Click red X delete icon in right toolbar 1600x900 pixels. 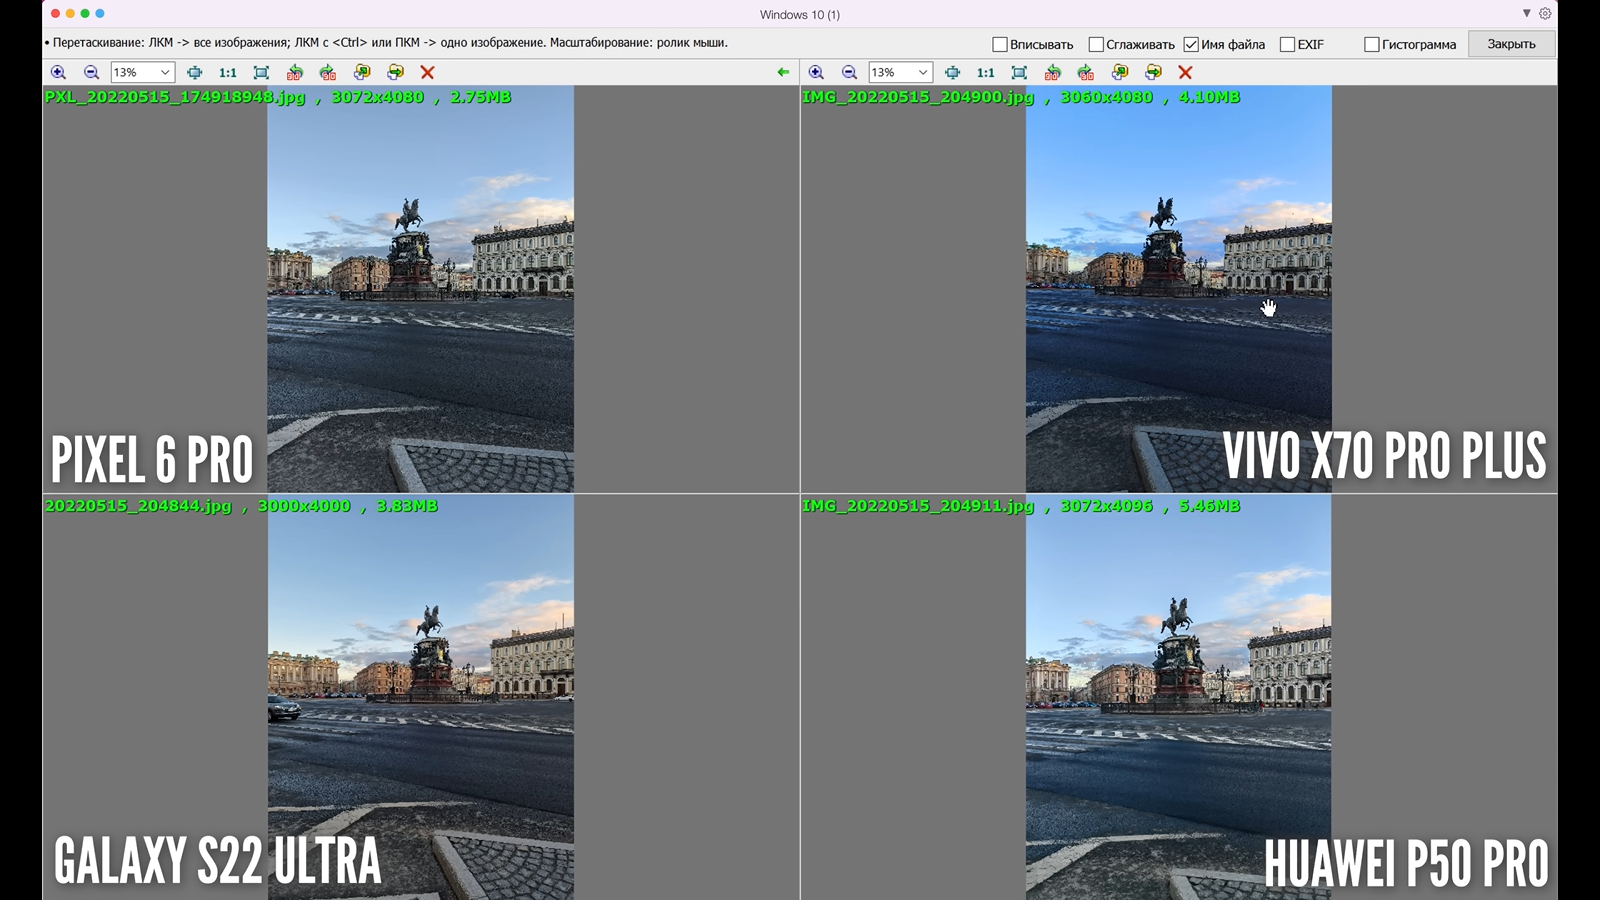1185,72
